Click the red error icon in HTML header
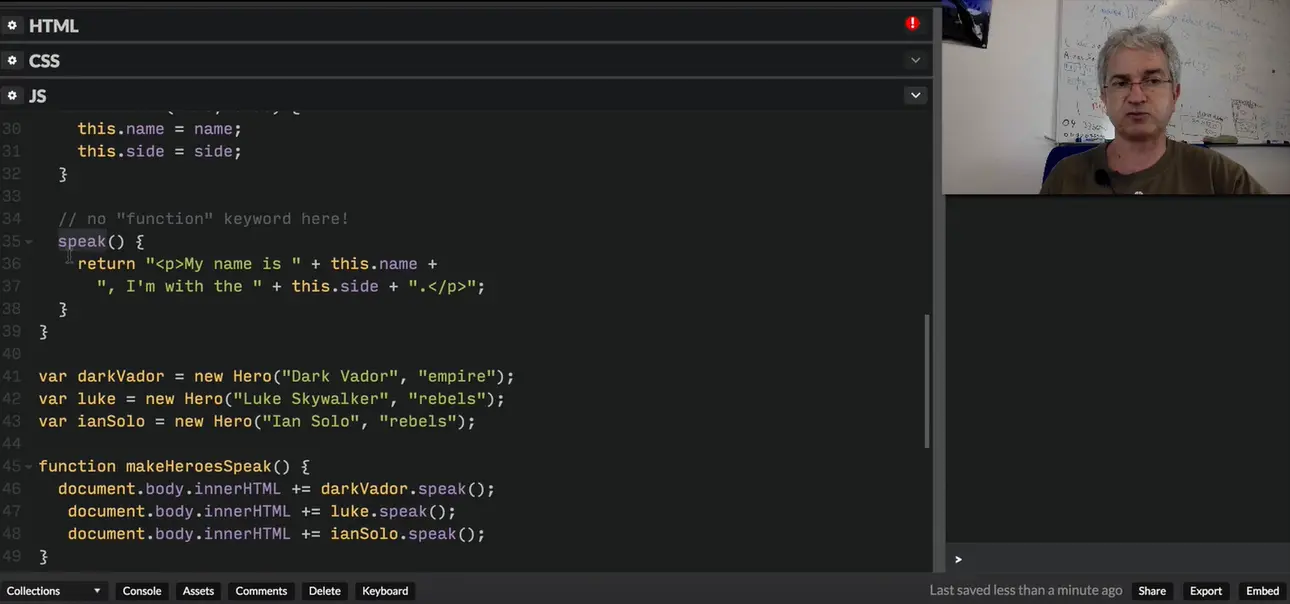Image resolution: width=1290 pixels, height=604 pixels. (912, 23)
